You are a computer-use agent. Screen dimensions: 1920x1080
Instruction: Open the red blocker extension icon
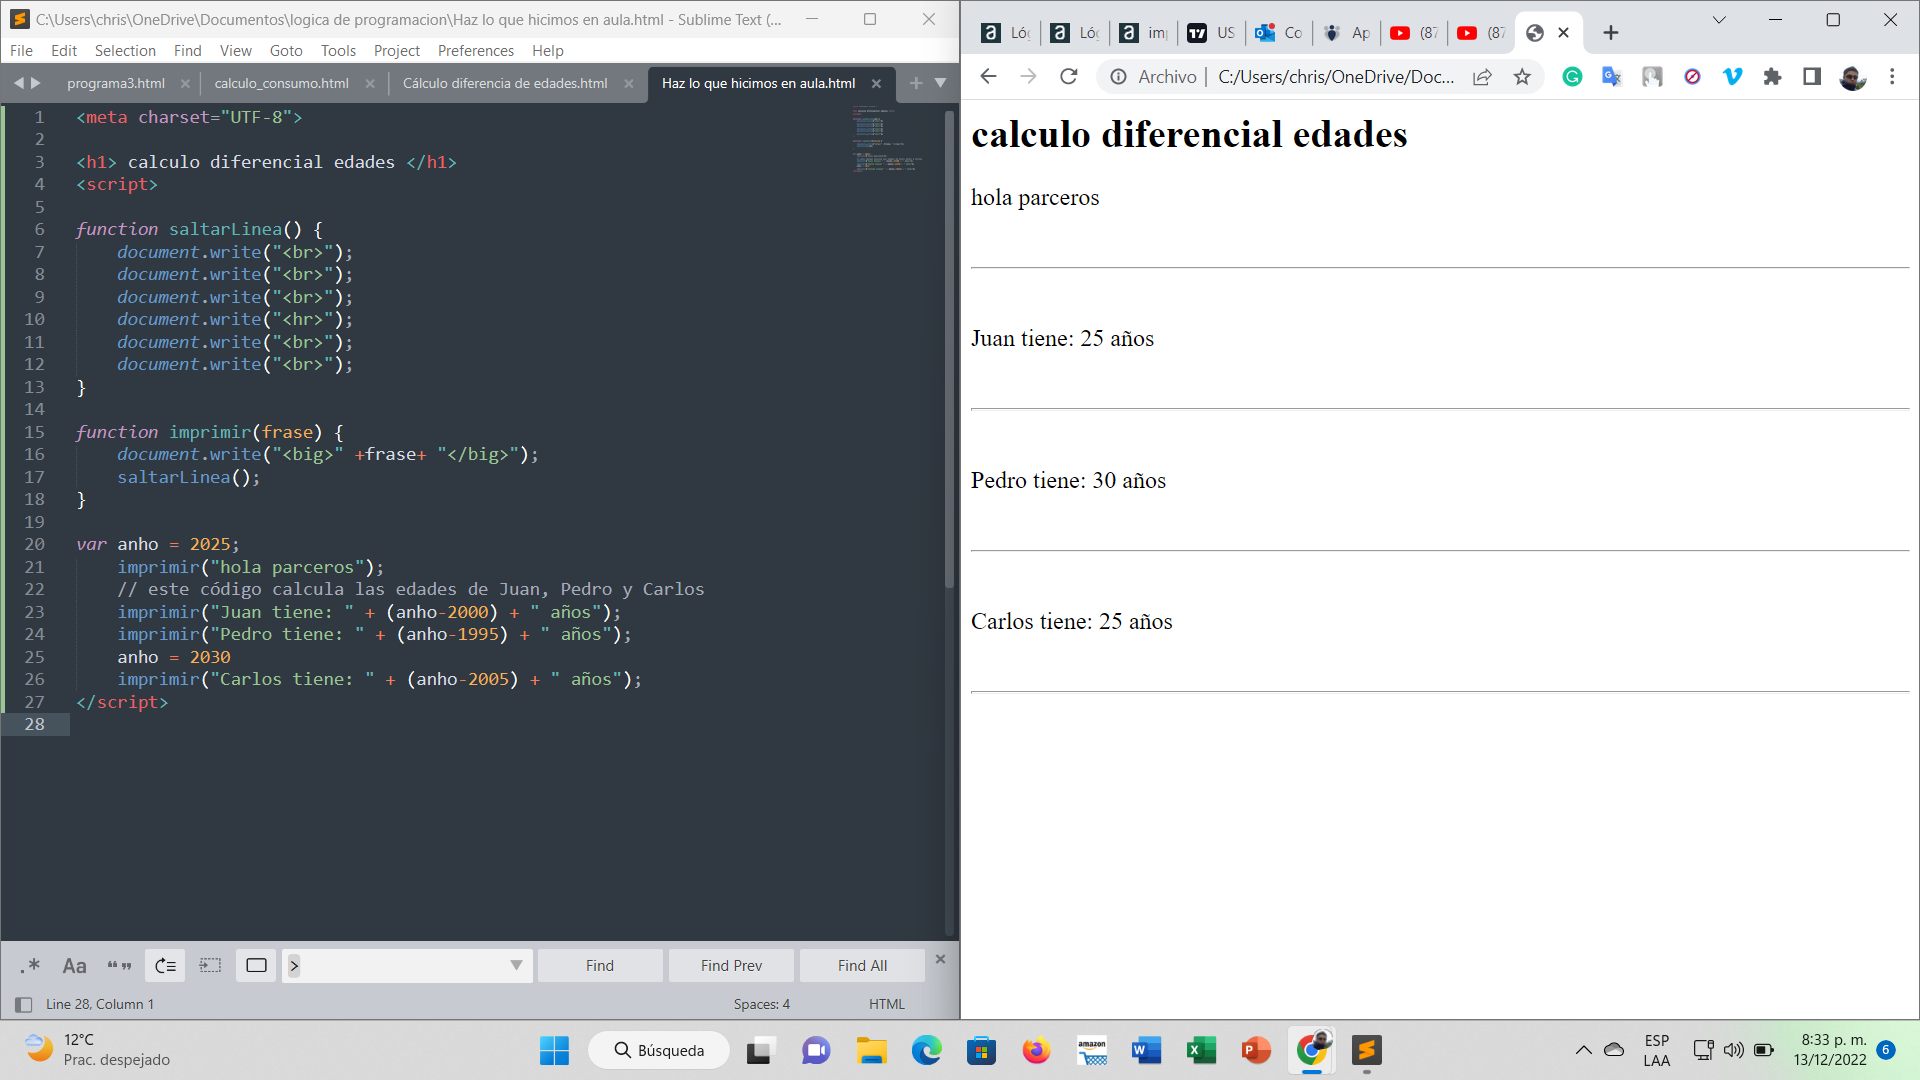coord(1692,76)
